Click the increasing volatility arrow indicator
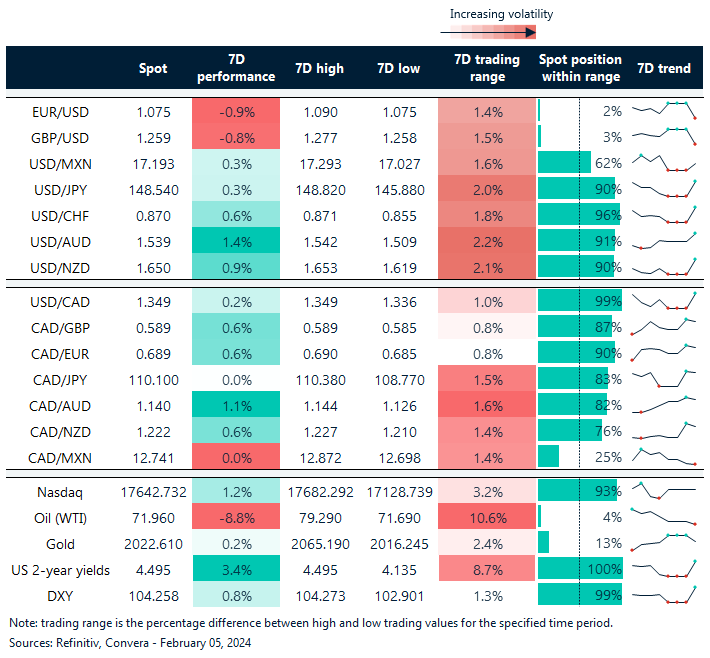Screen dimensions: 710x658 486,32
